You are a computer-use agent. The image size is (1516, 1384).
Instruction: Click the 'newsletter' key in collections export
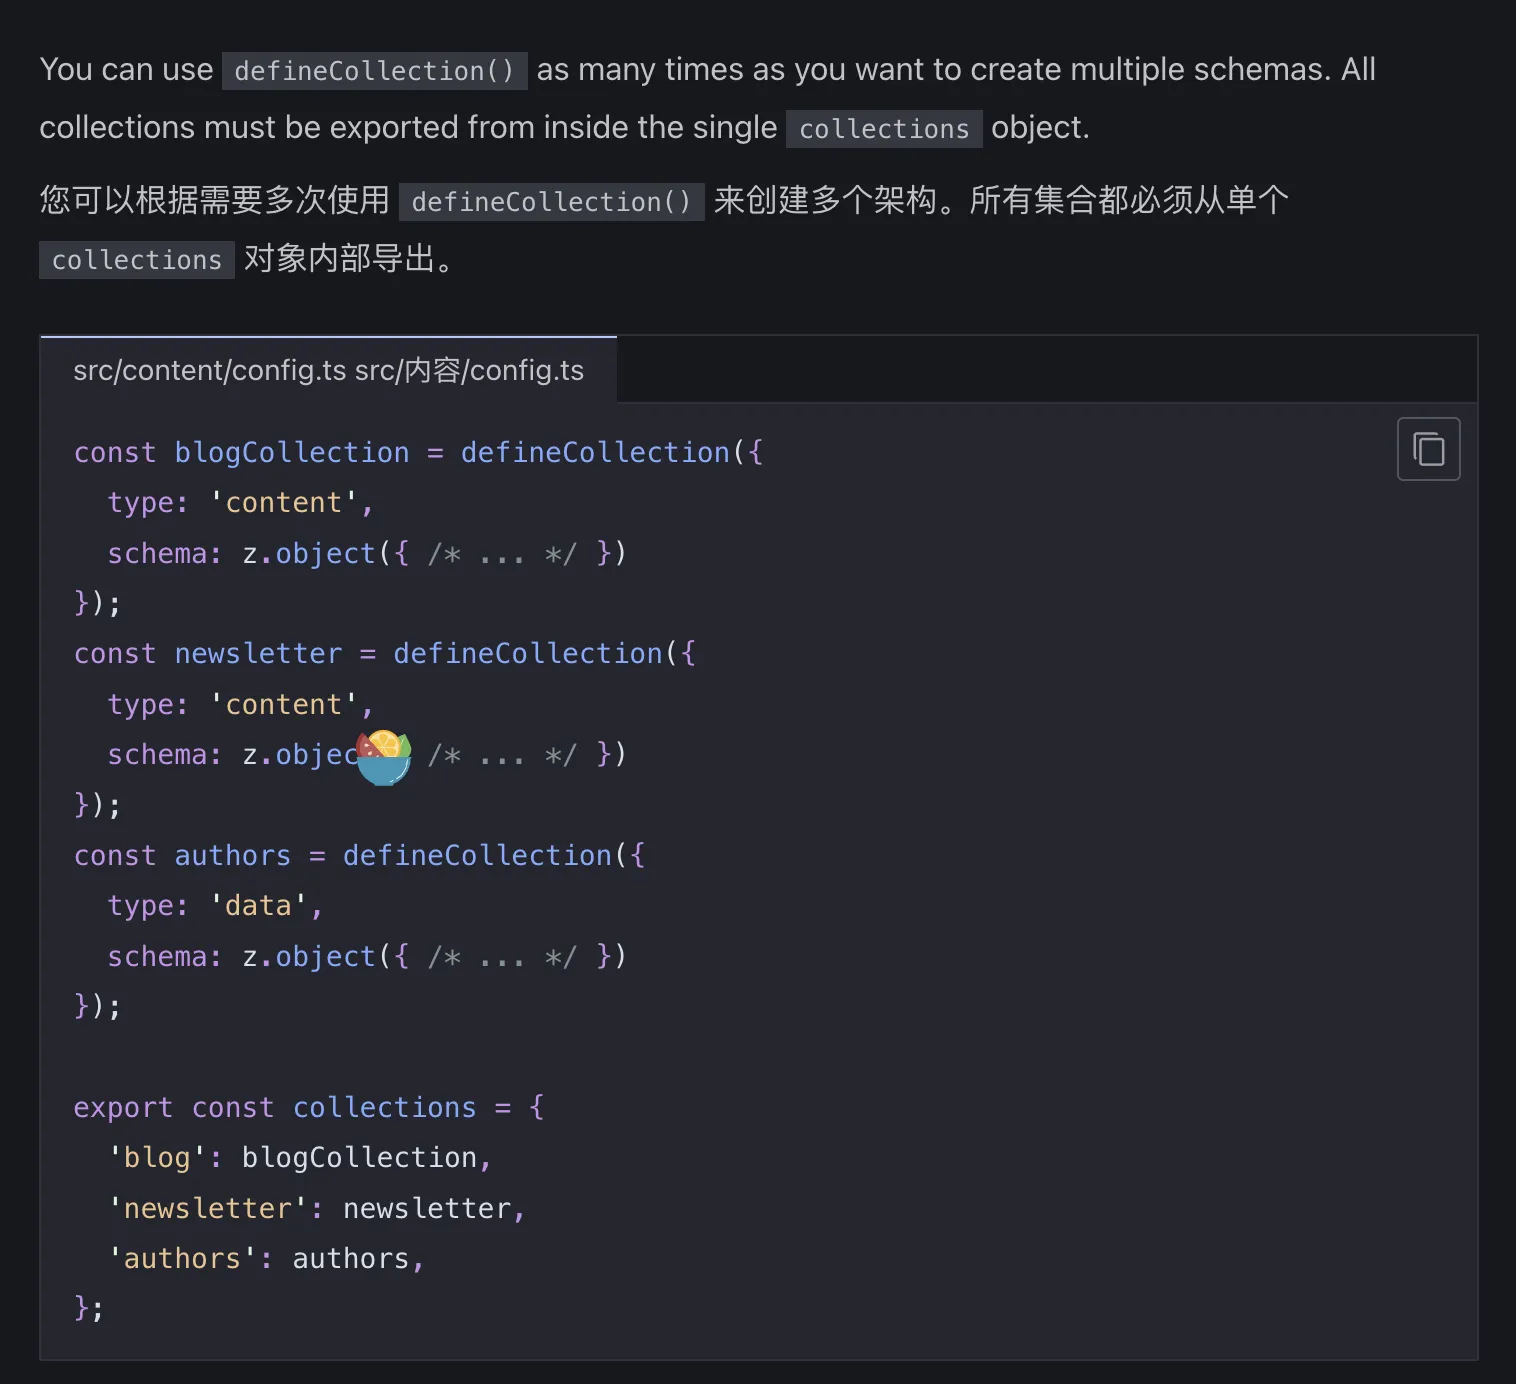pyautogui.click(x=207, y=1208)
